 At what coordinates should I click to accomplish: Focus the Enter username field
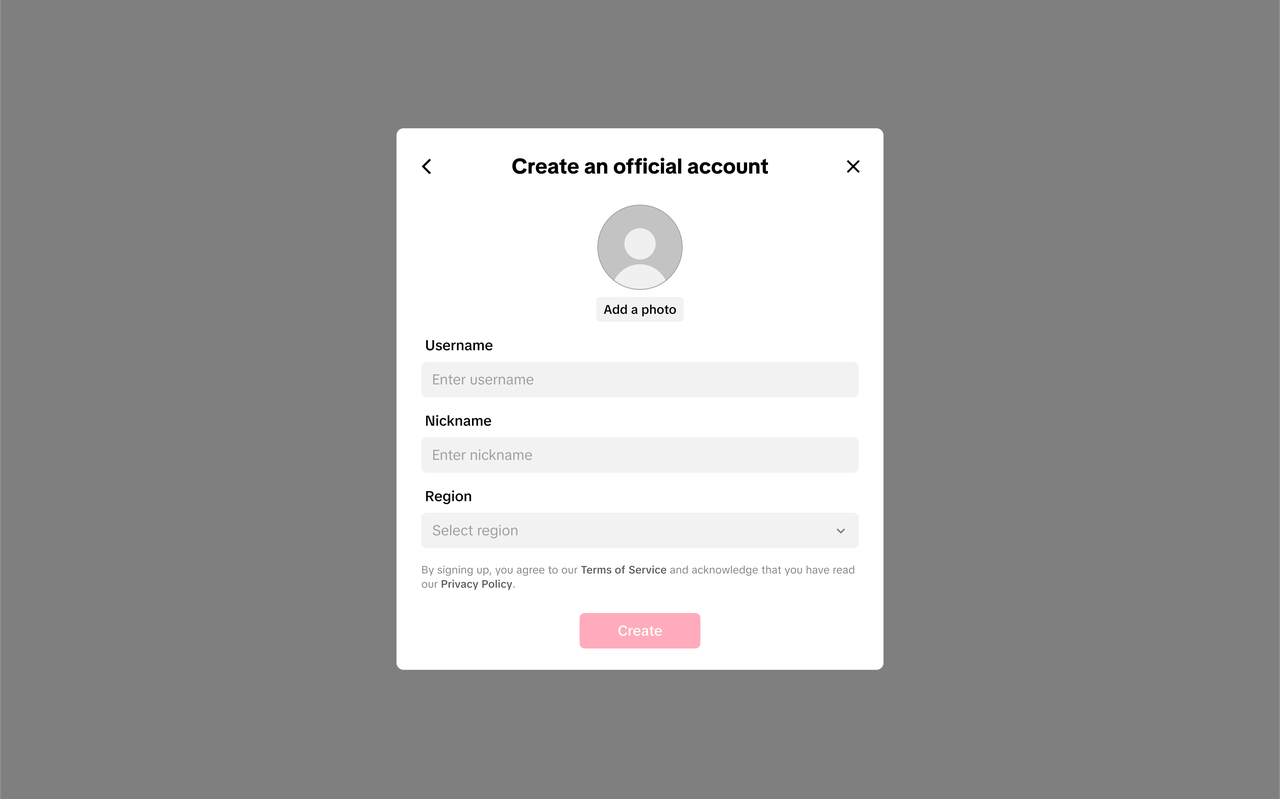(x=640, y=380)
